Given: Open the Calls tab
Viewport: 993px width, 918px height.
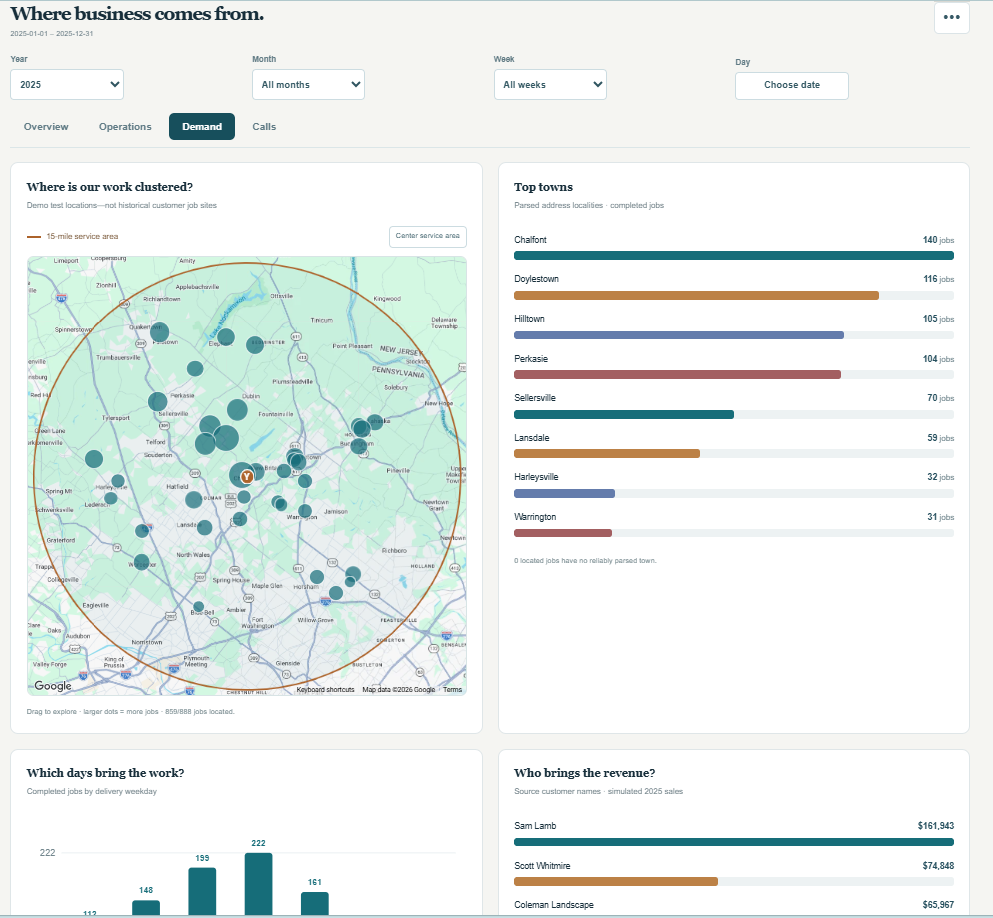Looking at the screenshot, I should tap(264, 127).
